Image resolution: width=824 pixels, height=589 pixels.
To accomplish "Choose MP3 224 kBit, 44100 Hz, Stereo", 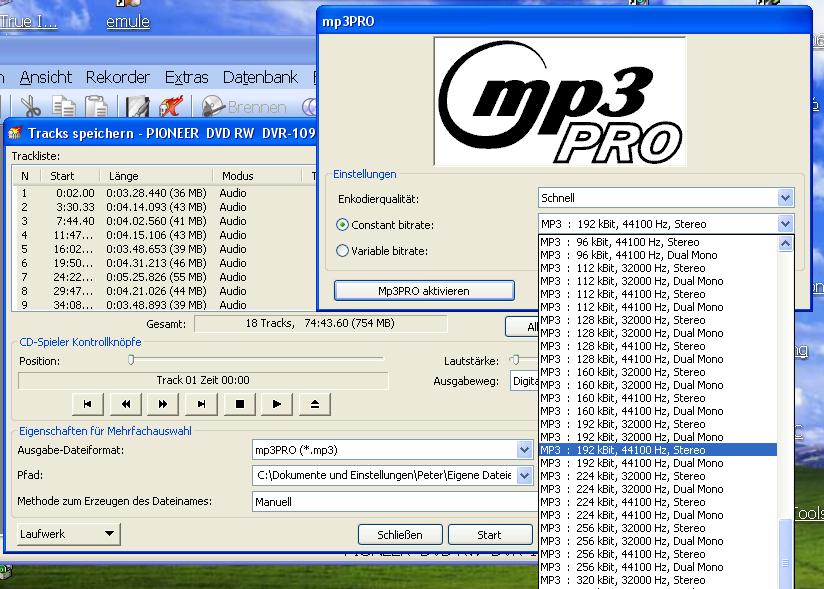I will 658,502.
